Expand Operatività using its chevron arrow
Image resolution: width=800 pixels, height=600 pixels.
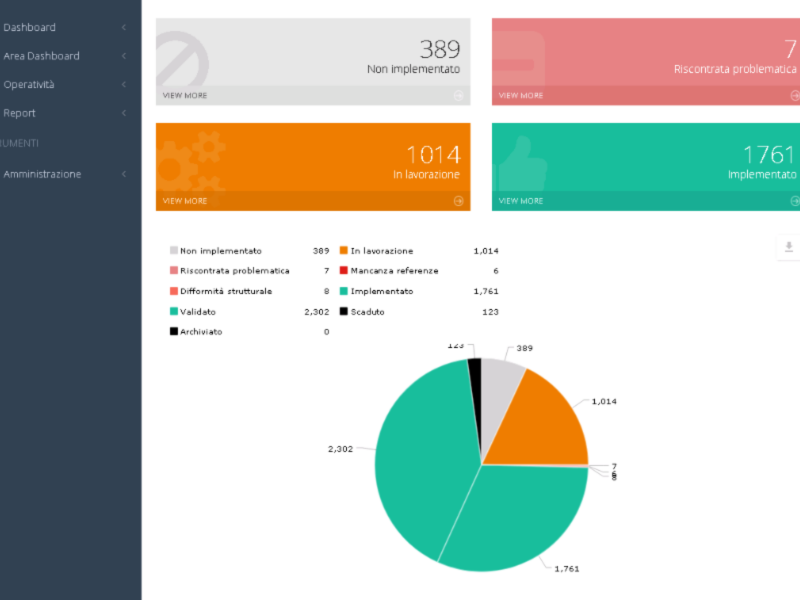123,85
